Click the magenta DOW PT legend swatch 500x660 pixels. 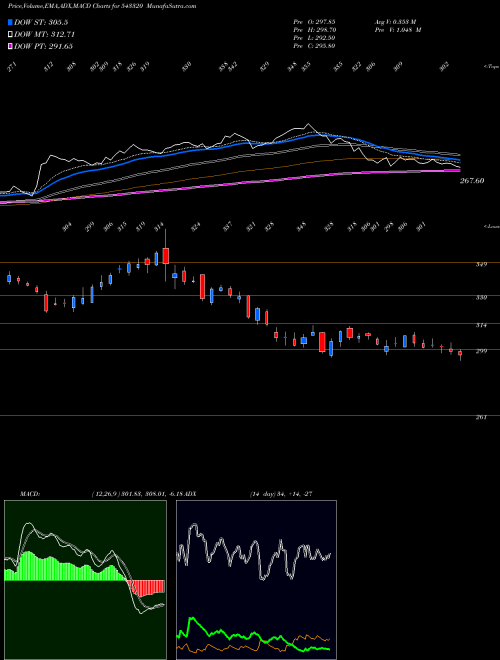point(10,46)
